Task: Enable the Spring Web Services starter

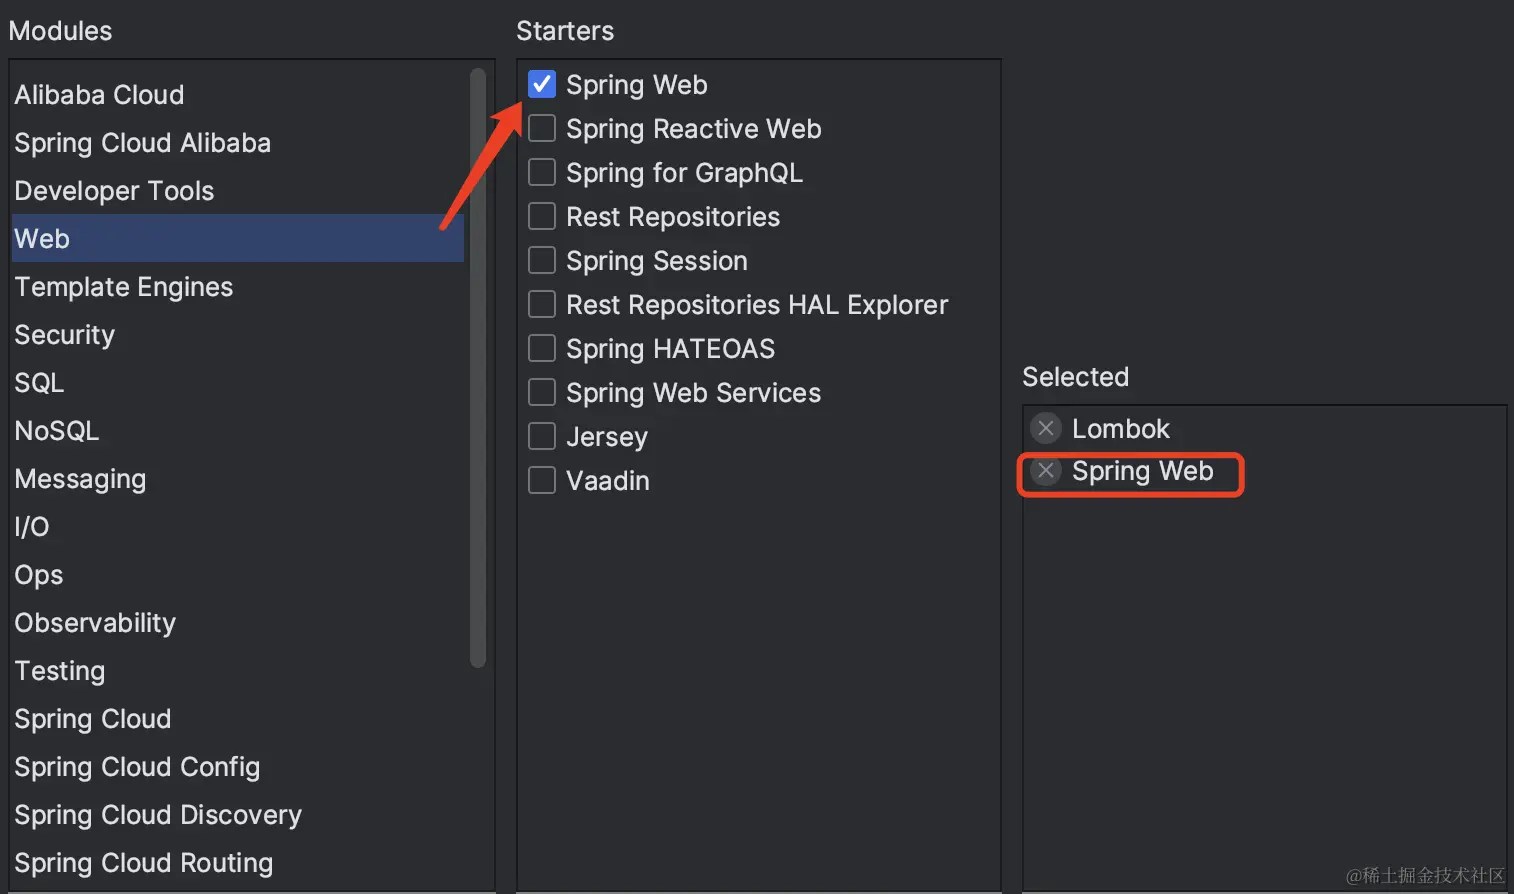Action: click(x=542, y=393)
